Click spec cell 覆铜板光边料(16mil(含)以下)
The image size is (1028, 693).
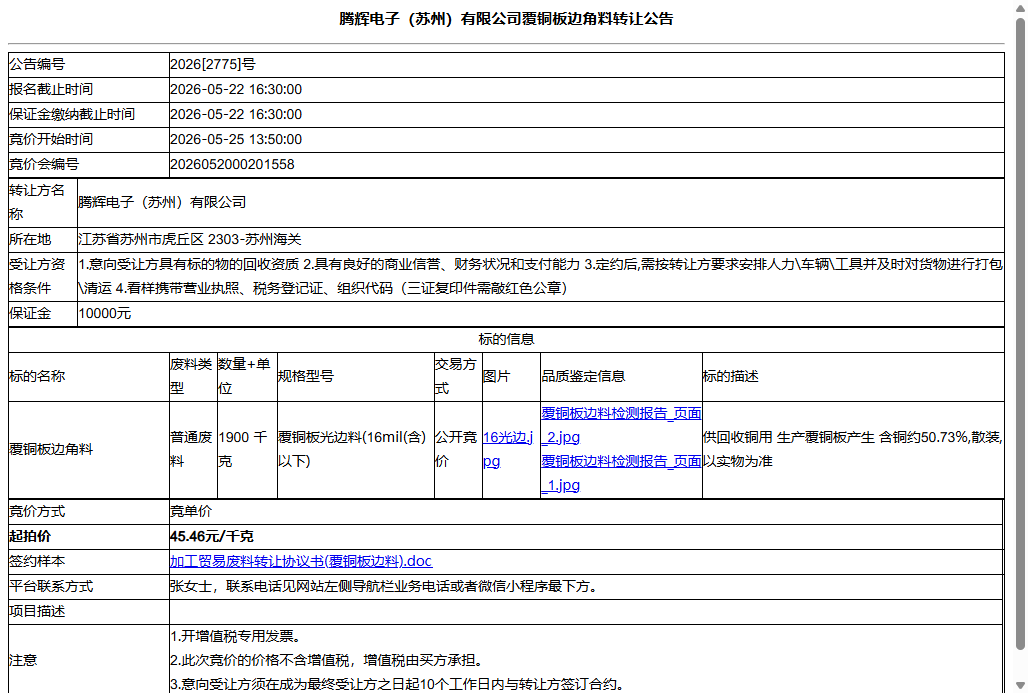355,450
